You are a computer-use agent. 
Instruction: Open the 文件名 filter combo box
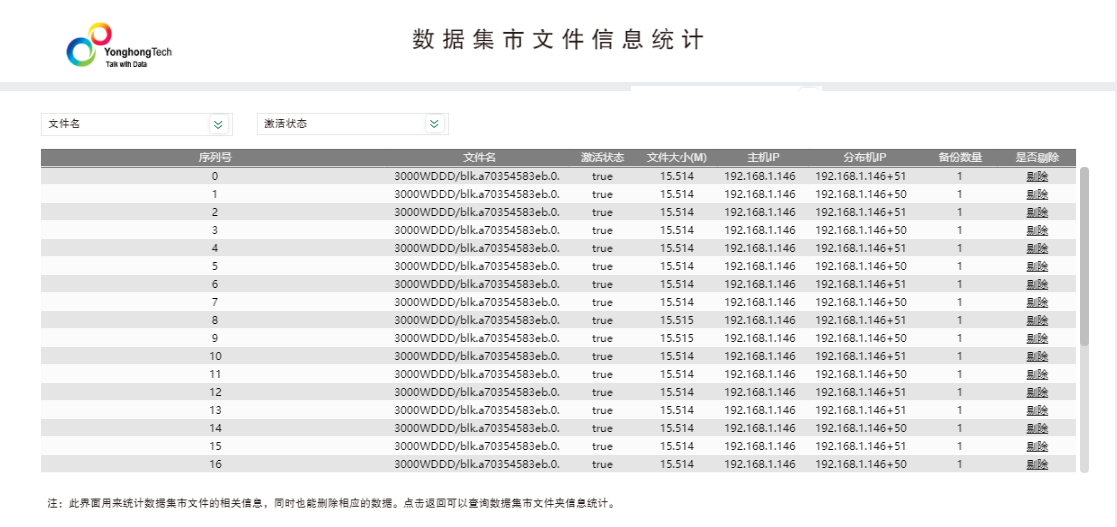pyautogui.click(x=125, y=124)
